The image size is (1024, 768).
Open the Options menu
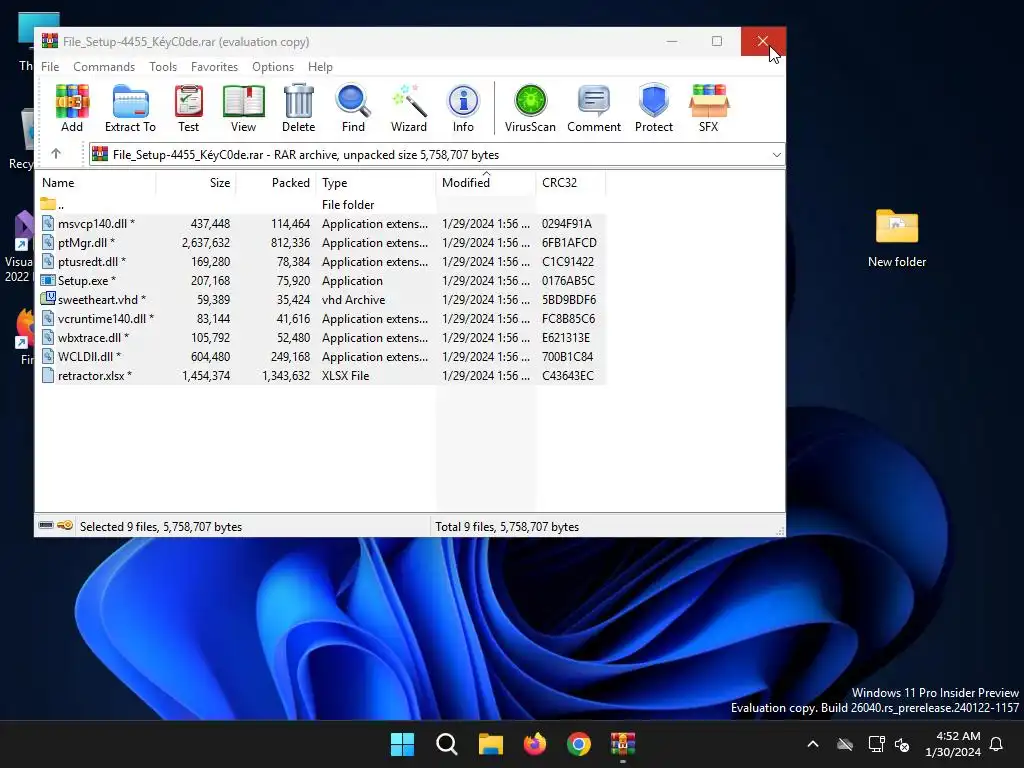[x=273, y=67]
